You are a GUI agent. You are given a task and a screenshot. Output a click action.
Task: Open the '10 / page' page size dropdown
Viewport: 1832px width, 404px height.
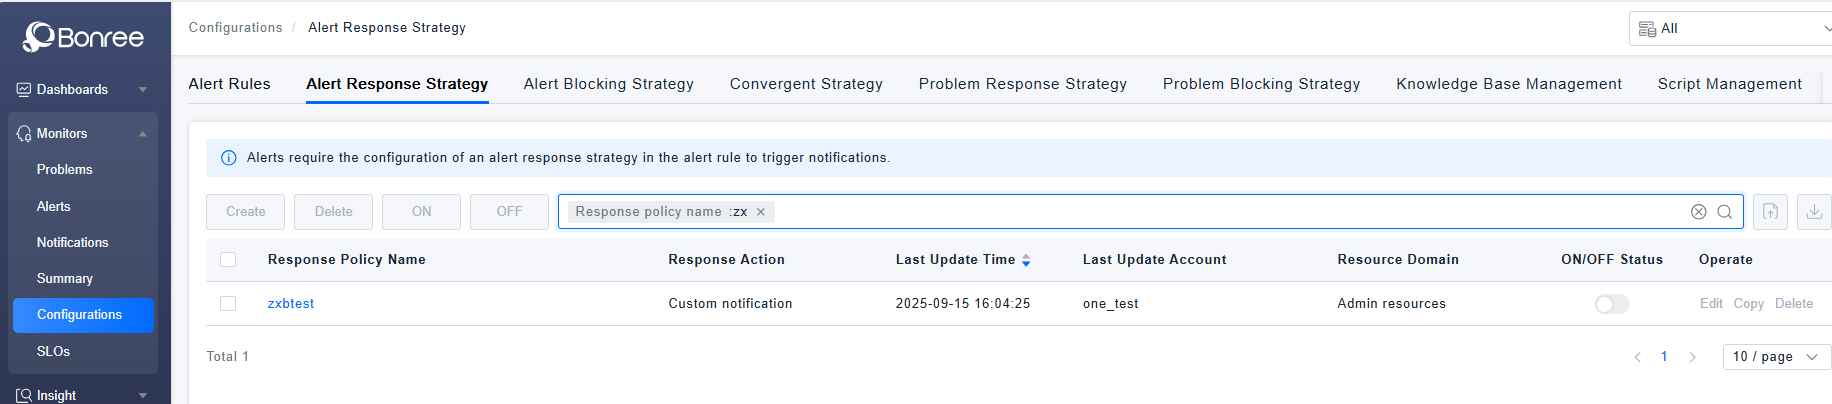click(1775, 357)
